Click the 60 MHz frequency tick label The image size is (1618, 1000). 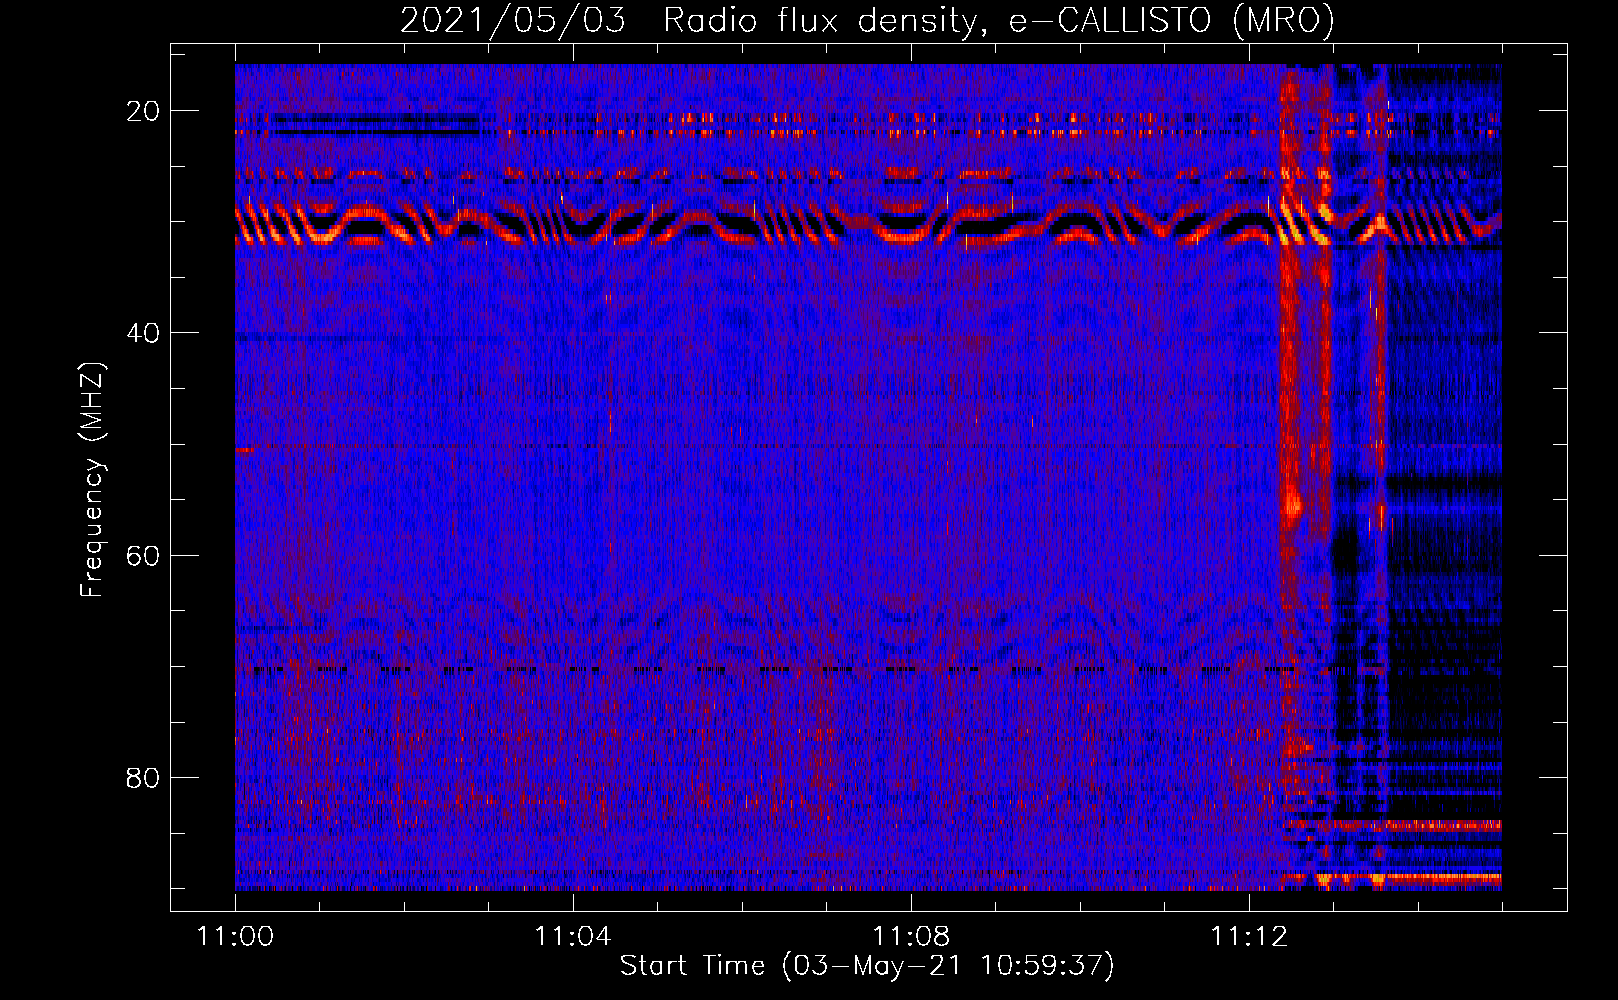[x=143, y=555]
